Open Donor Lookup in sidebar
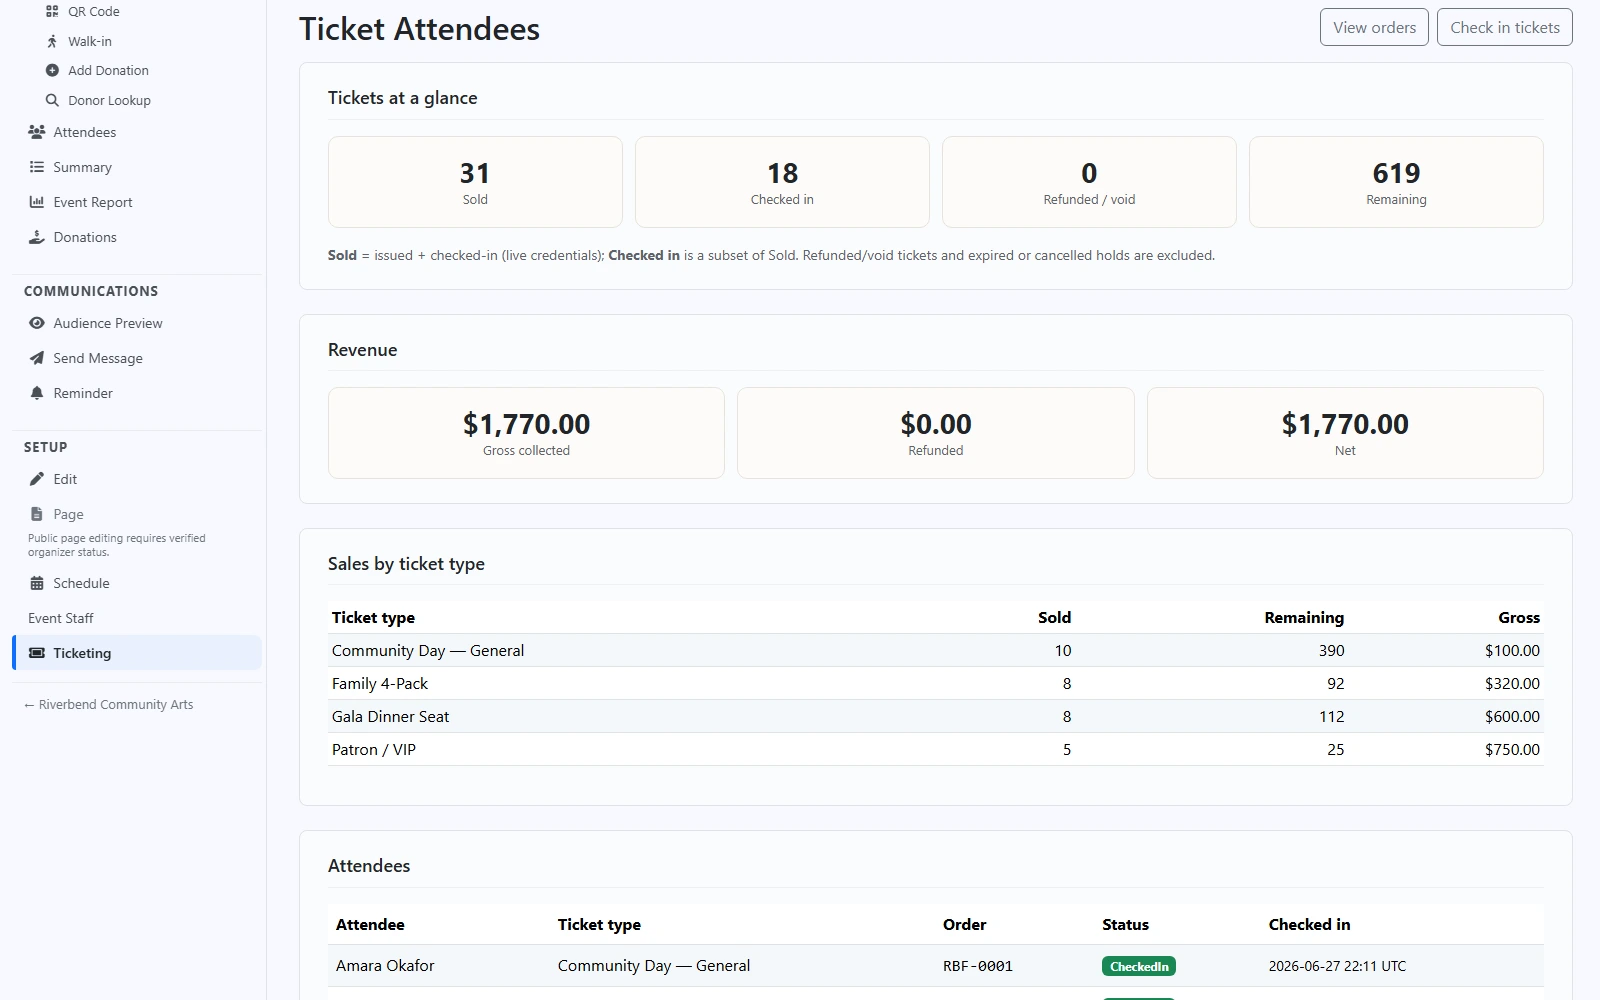This screenshot has width=1600, height=1000. click(x=109, y=100)
